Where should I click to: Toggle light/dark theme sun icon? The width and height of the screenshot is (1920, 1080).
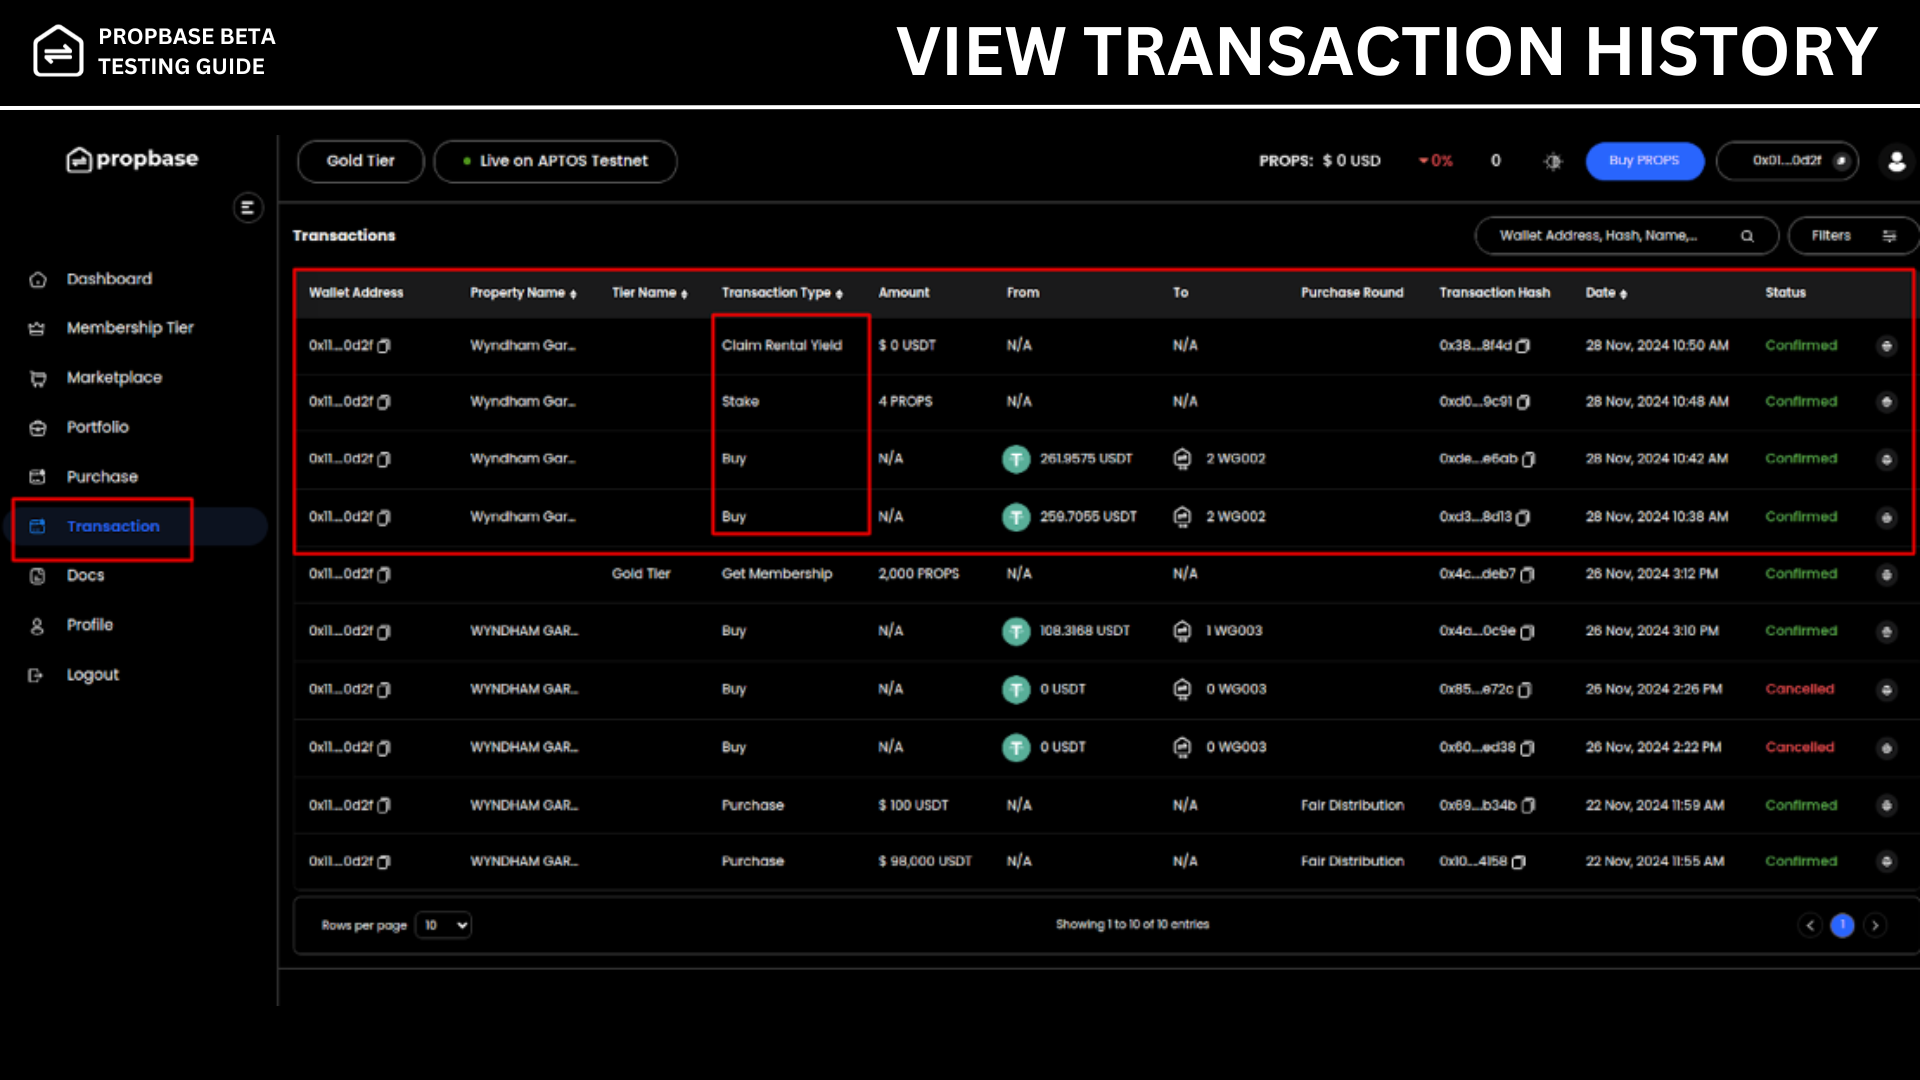point(1552,161)
